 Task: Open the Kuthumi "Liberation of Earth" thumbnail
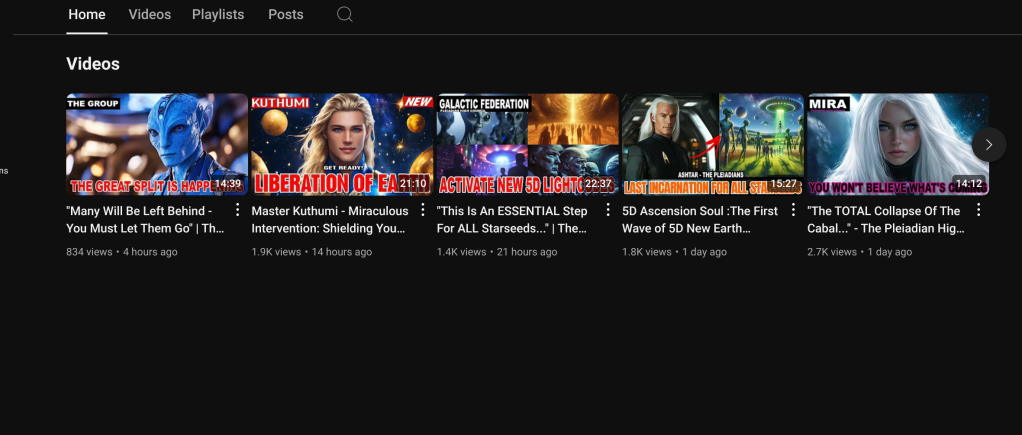coord(342,144)
